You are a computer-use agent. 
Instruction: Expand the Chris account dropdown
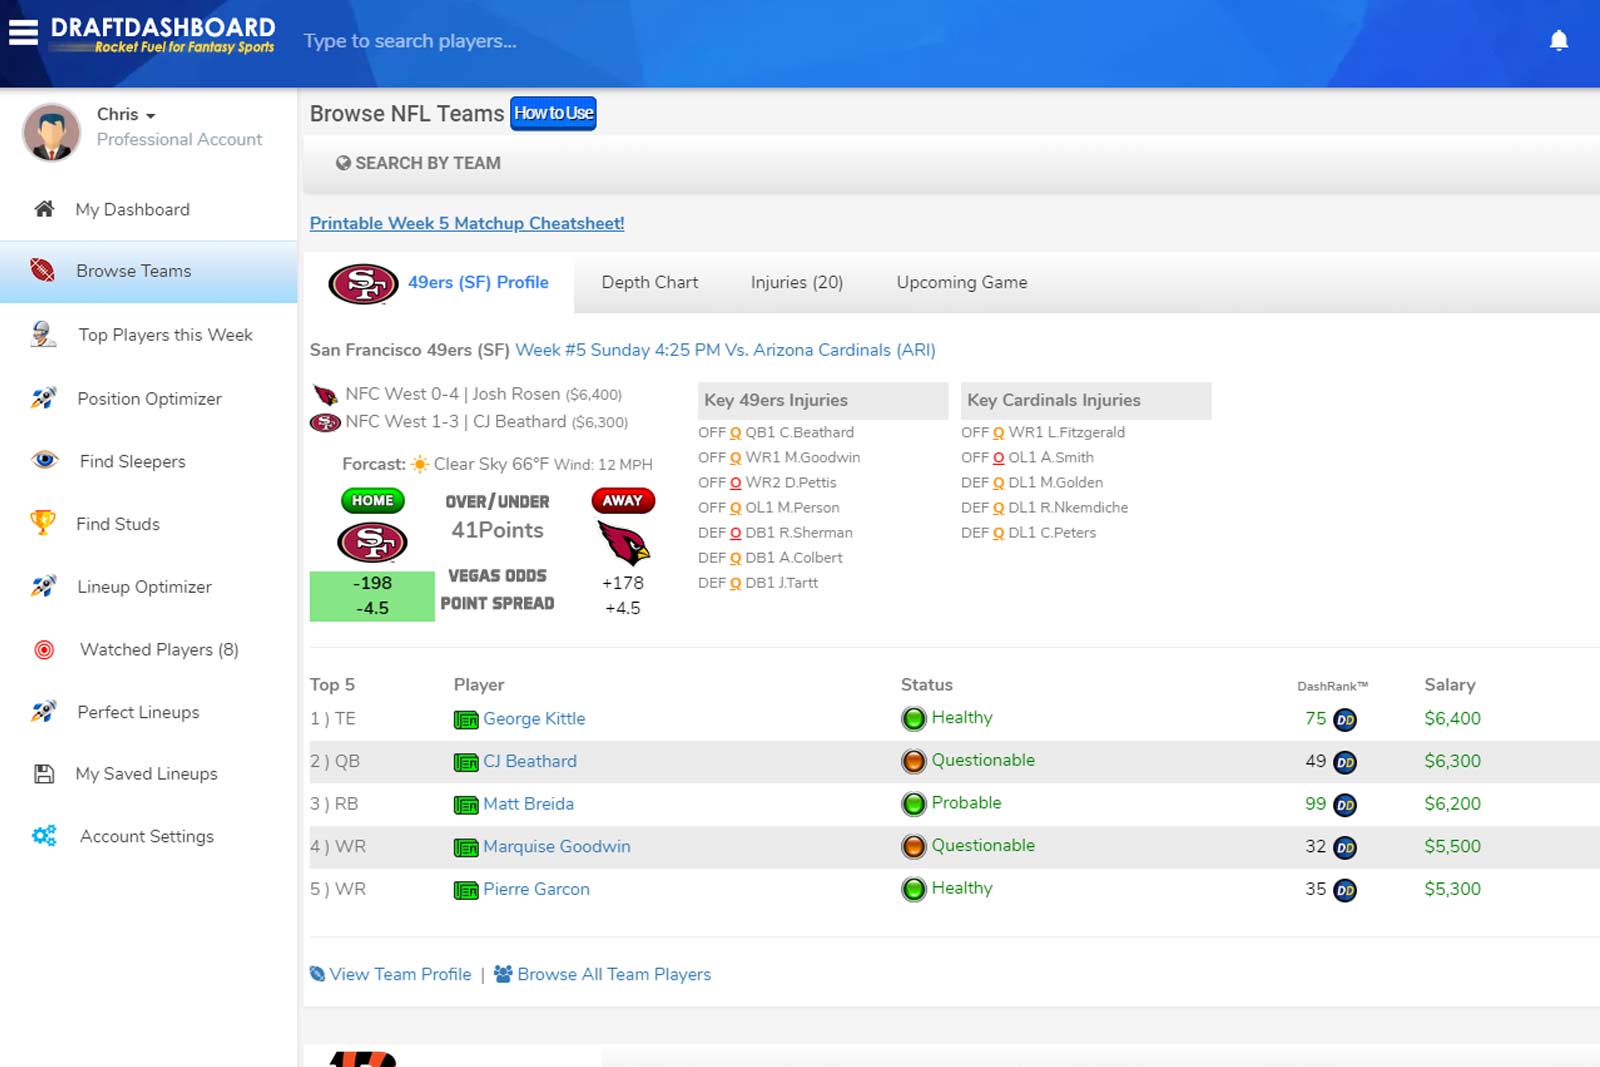pos(126,114)
